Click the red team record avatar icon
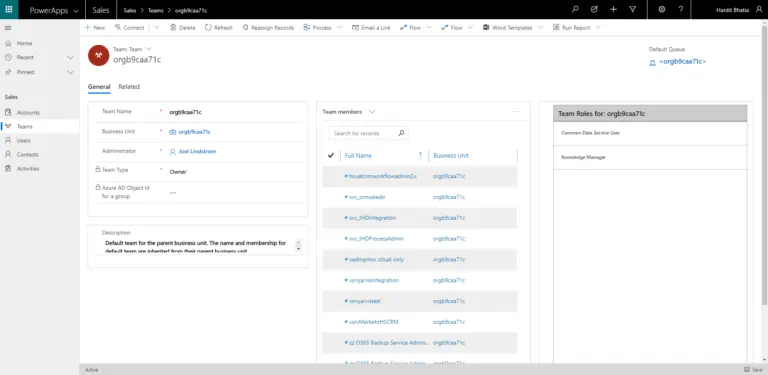 [98, 55]
